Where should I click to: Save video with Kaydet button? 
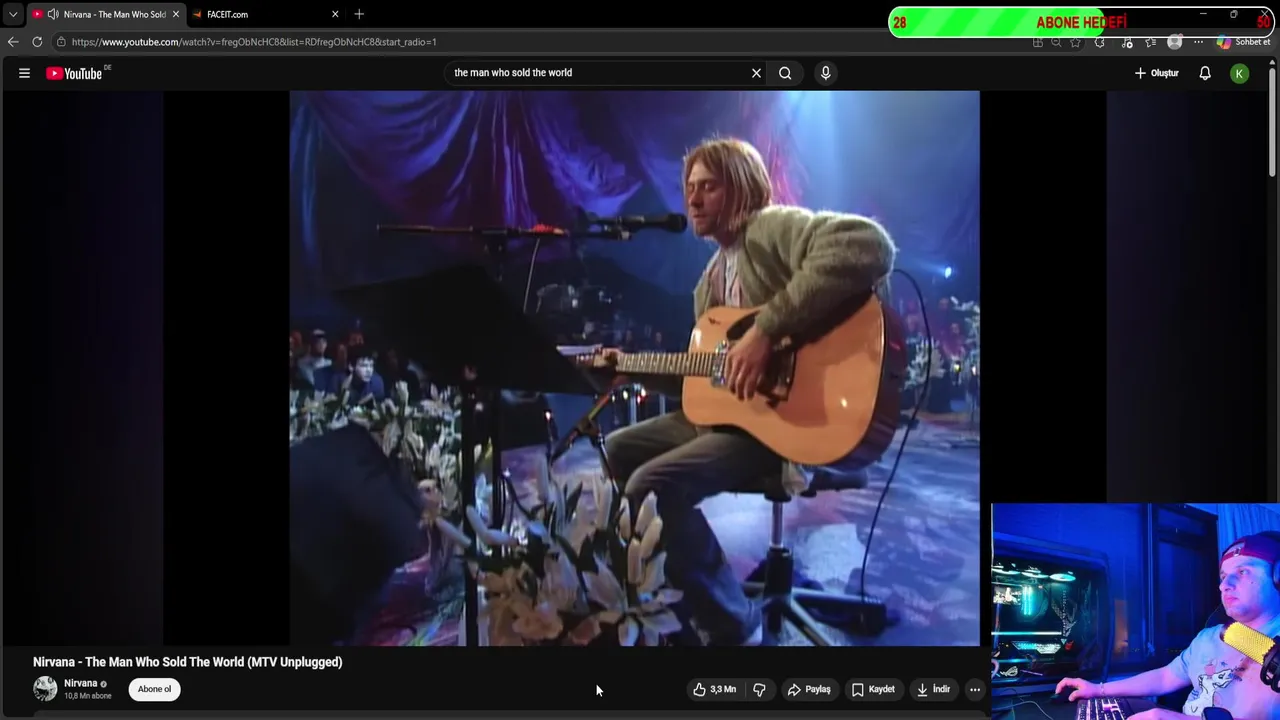(873, 689)
